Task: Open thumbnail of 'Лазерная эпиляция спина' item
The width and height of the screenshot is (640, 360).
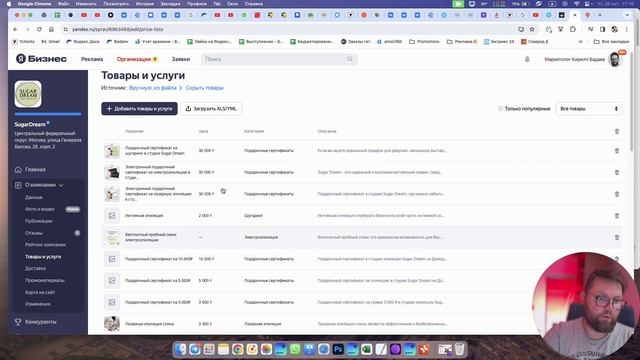Action: 111,324
